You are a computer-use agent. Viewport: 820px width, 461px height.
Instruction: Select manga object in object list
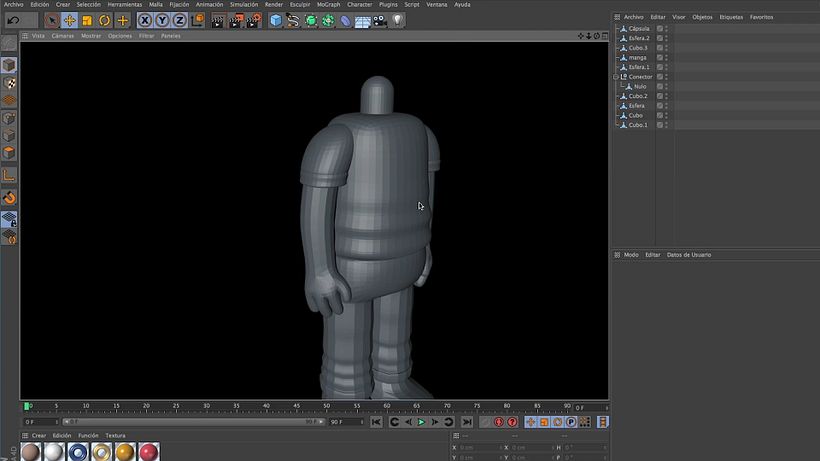pyautogui.click(x=637, y=57)
